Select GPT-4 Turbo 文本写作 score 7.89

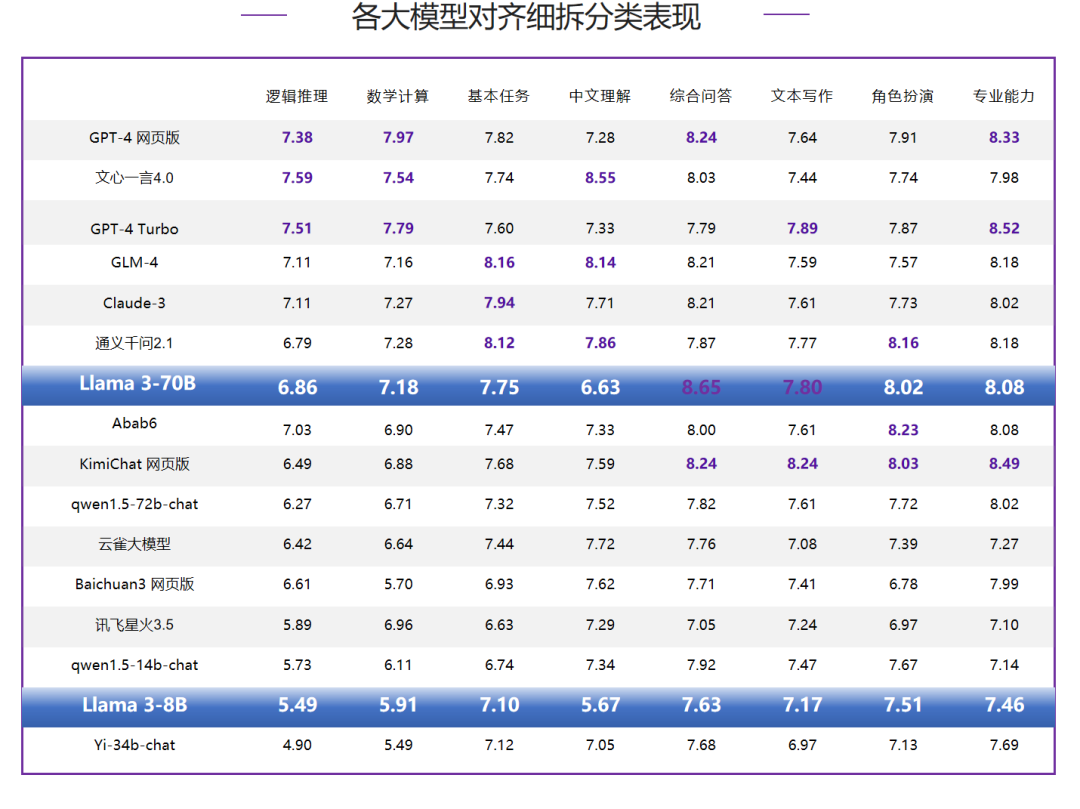[x=802, y=229]
